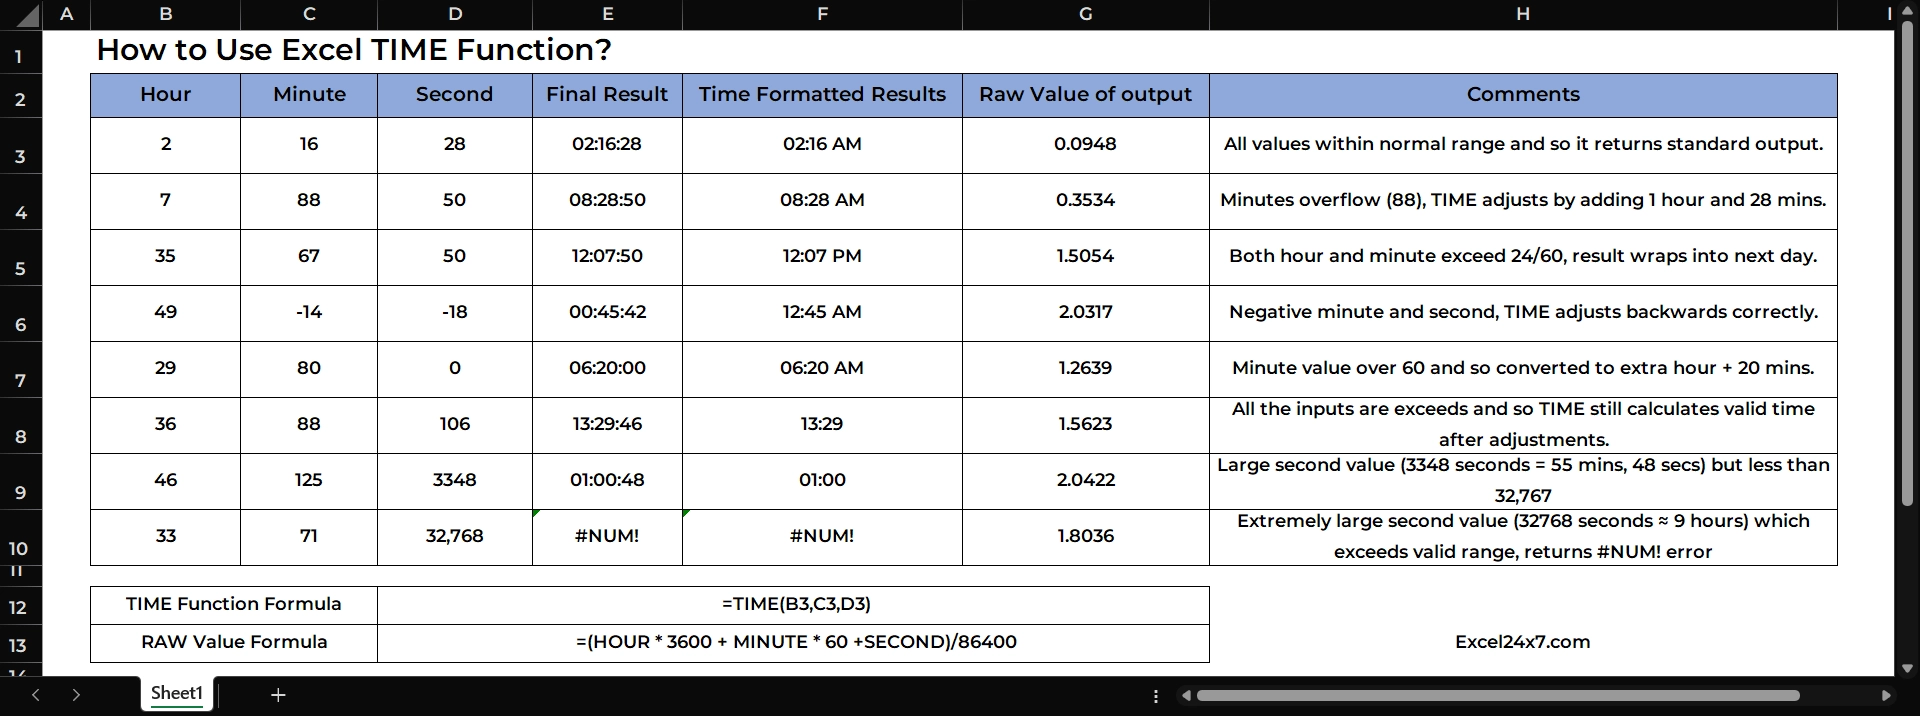
Task: Select second value cell 32,768
Action: coord(455,538)
